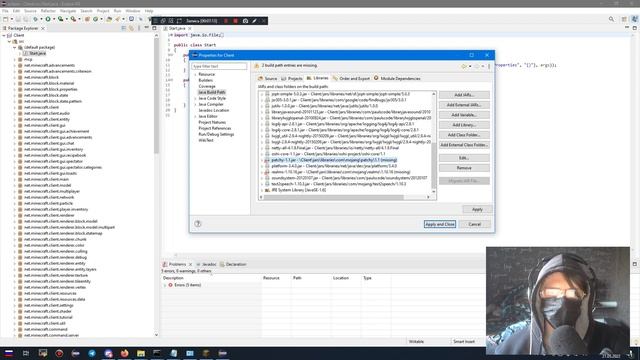The image size is (640, 360).
Task: Cancel the Properties dialog
Action: 474,224
